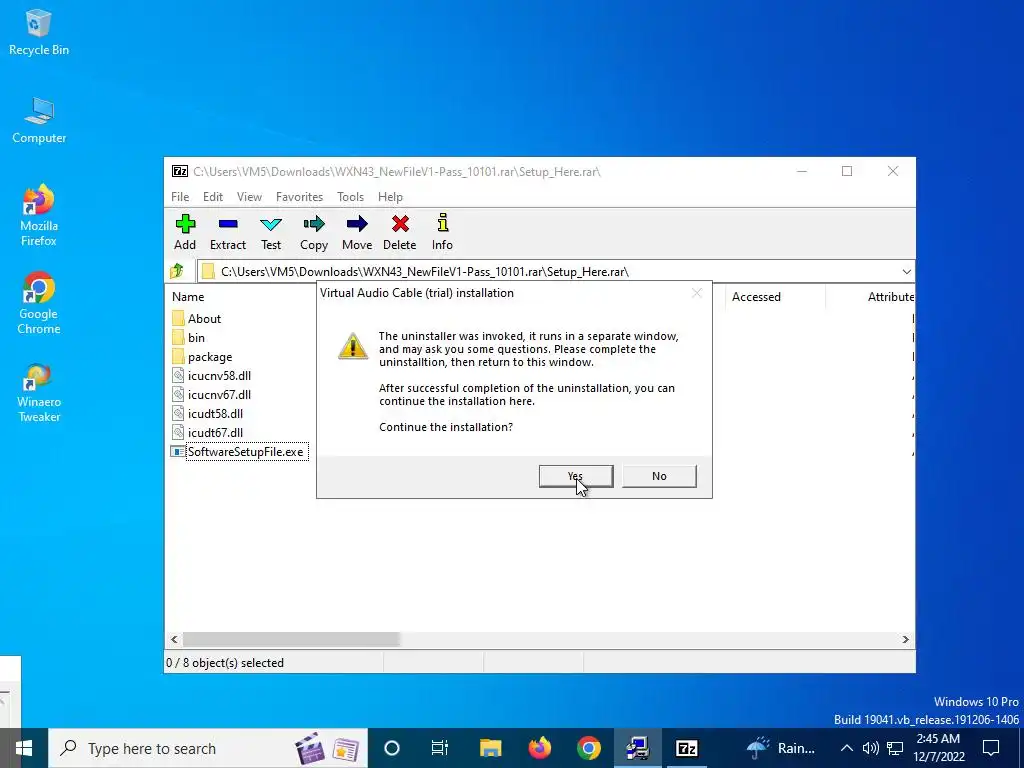The image size is (1024, 768).
Task: Select the Computer desktop icon
Action: (39, 121)
